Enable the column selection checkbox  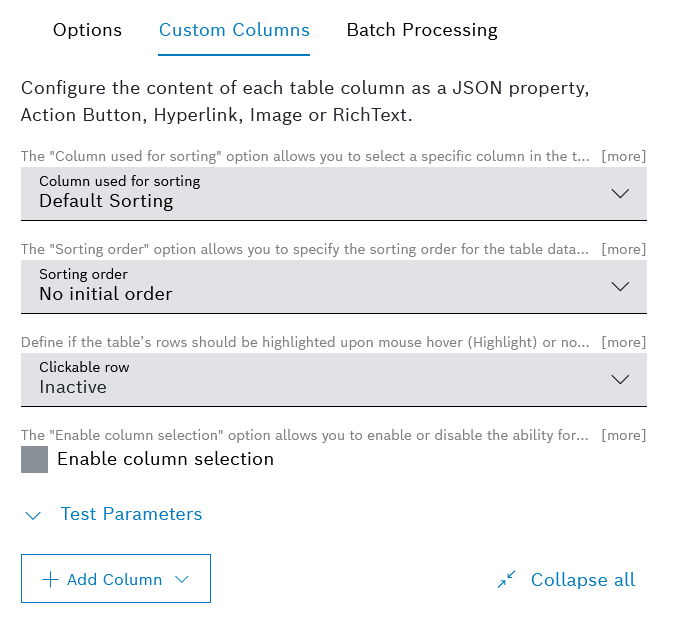point(35,460)
